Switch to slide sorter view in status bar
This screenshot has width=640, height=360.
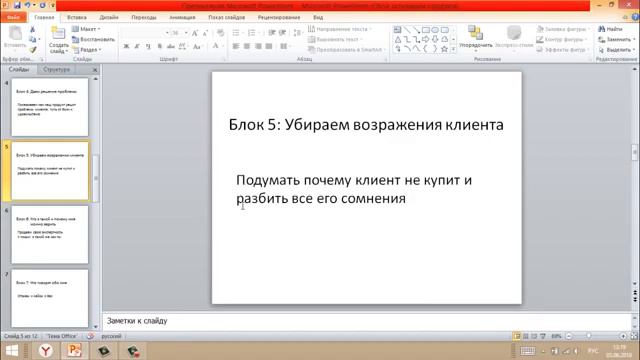tap(526, 336)
